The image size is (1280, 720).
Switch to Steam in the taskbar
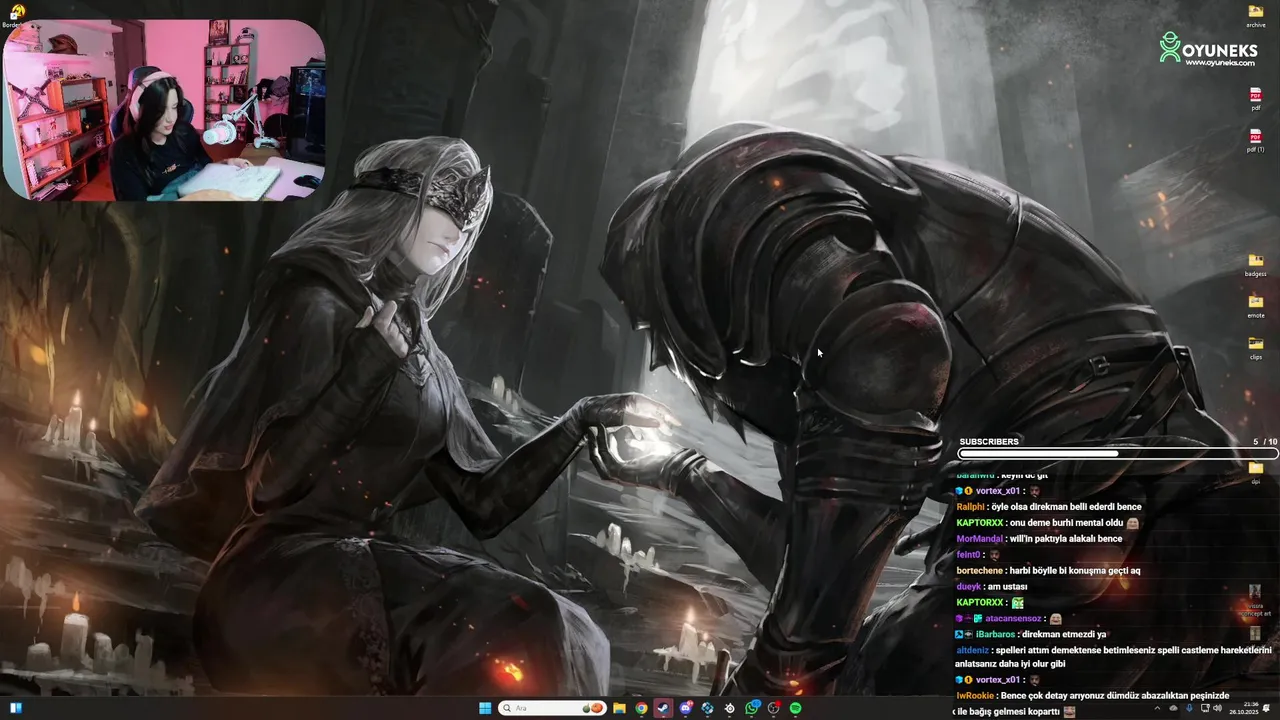[x=664, y=708]
